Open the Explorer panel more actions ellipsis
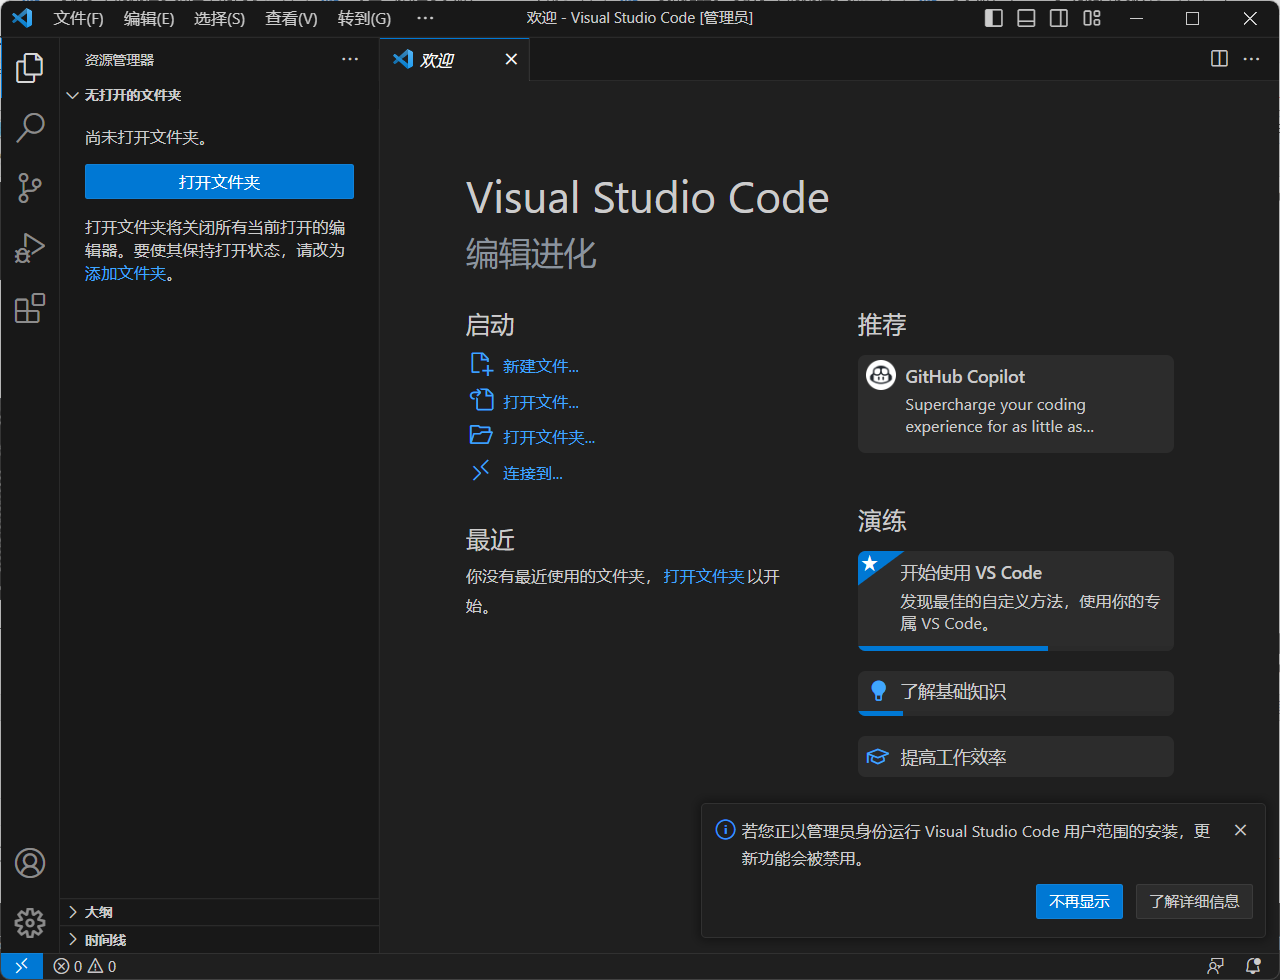This screenshot has width=1280, height=980. click(x=350, y=59)
